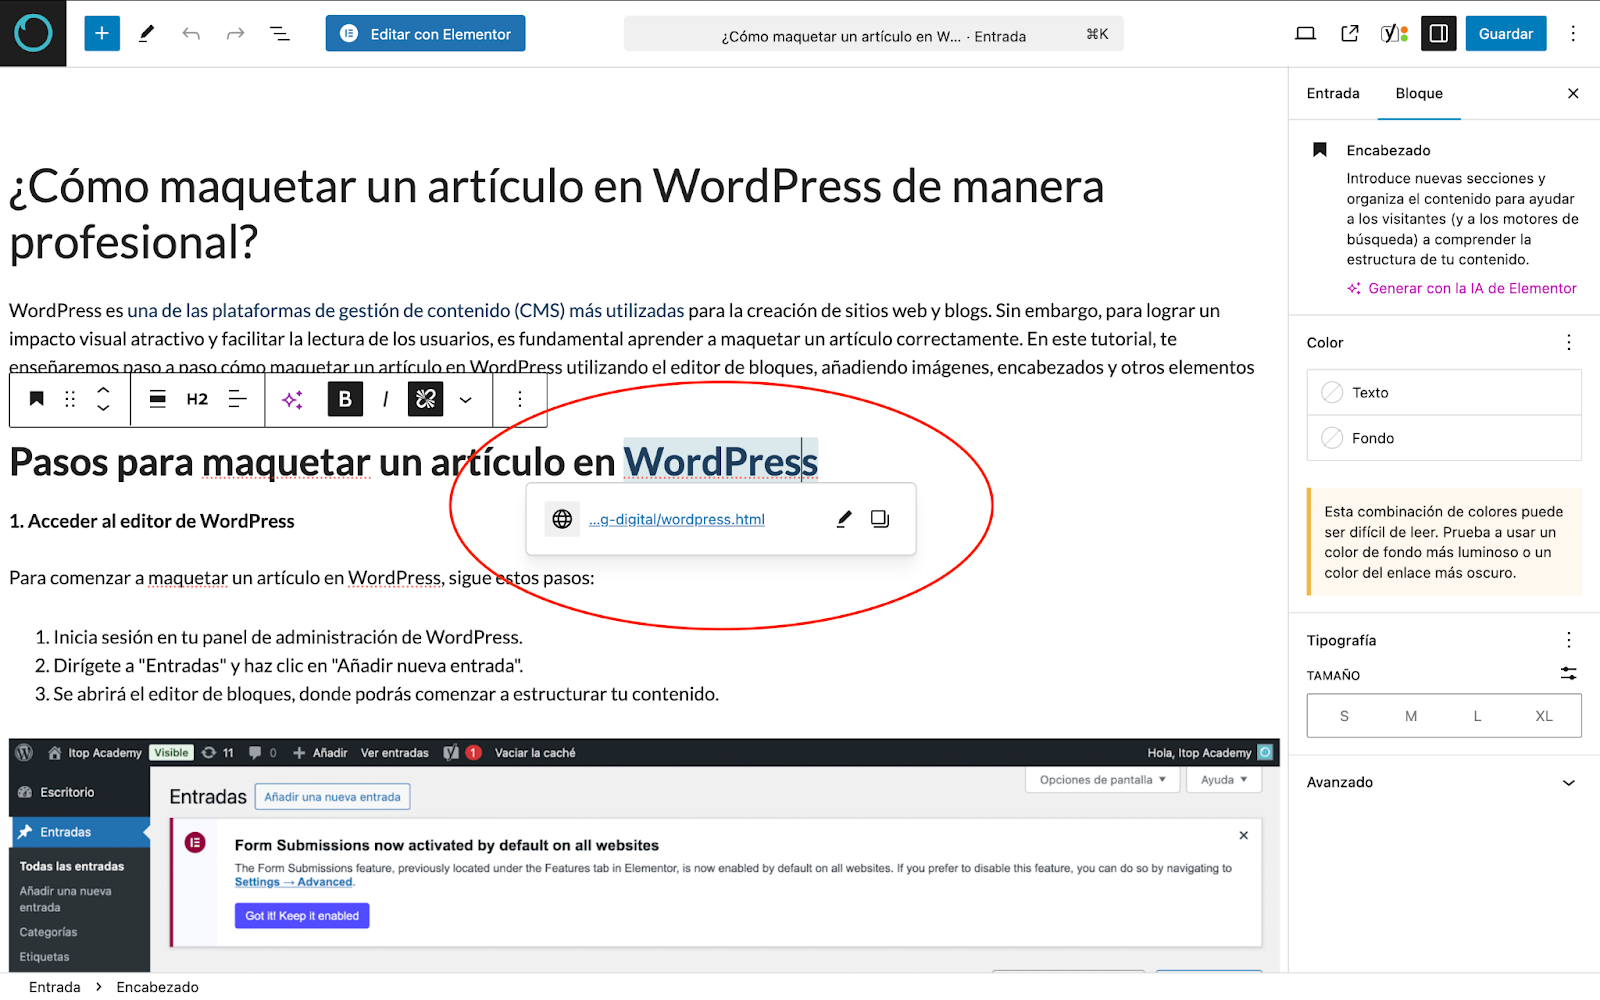Open the Tipografía panel options menu
This screenshot has width=1600, height=1000.
(1568, 640)
